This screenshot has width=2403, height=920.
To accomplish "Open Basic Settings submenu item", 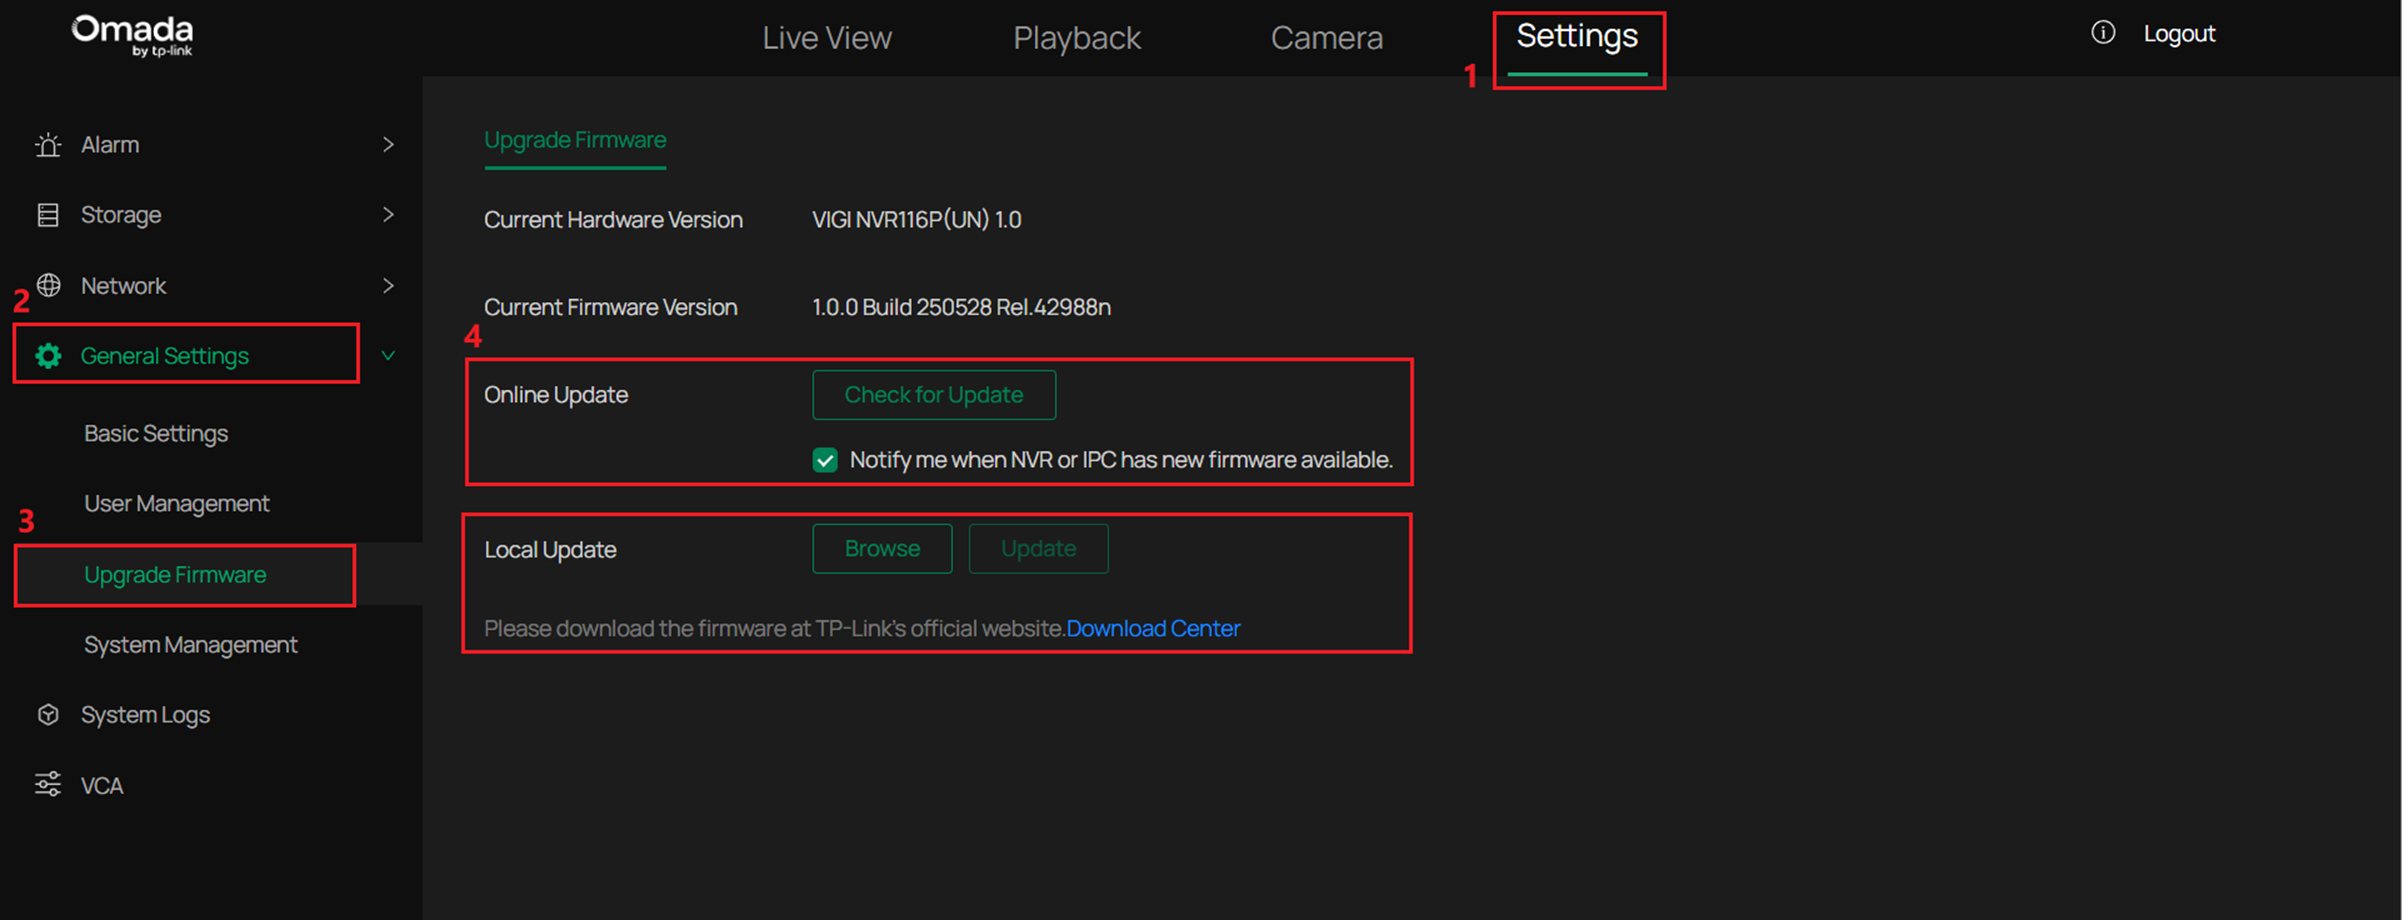I will (x=156, y=434).
